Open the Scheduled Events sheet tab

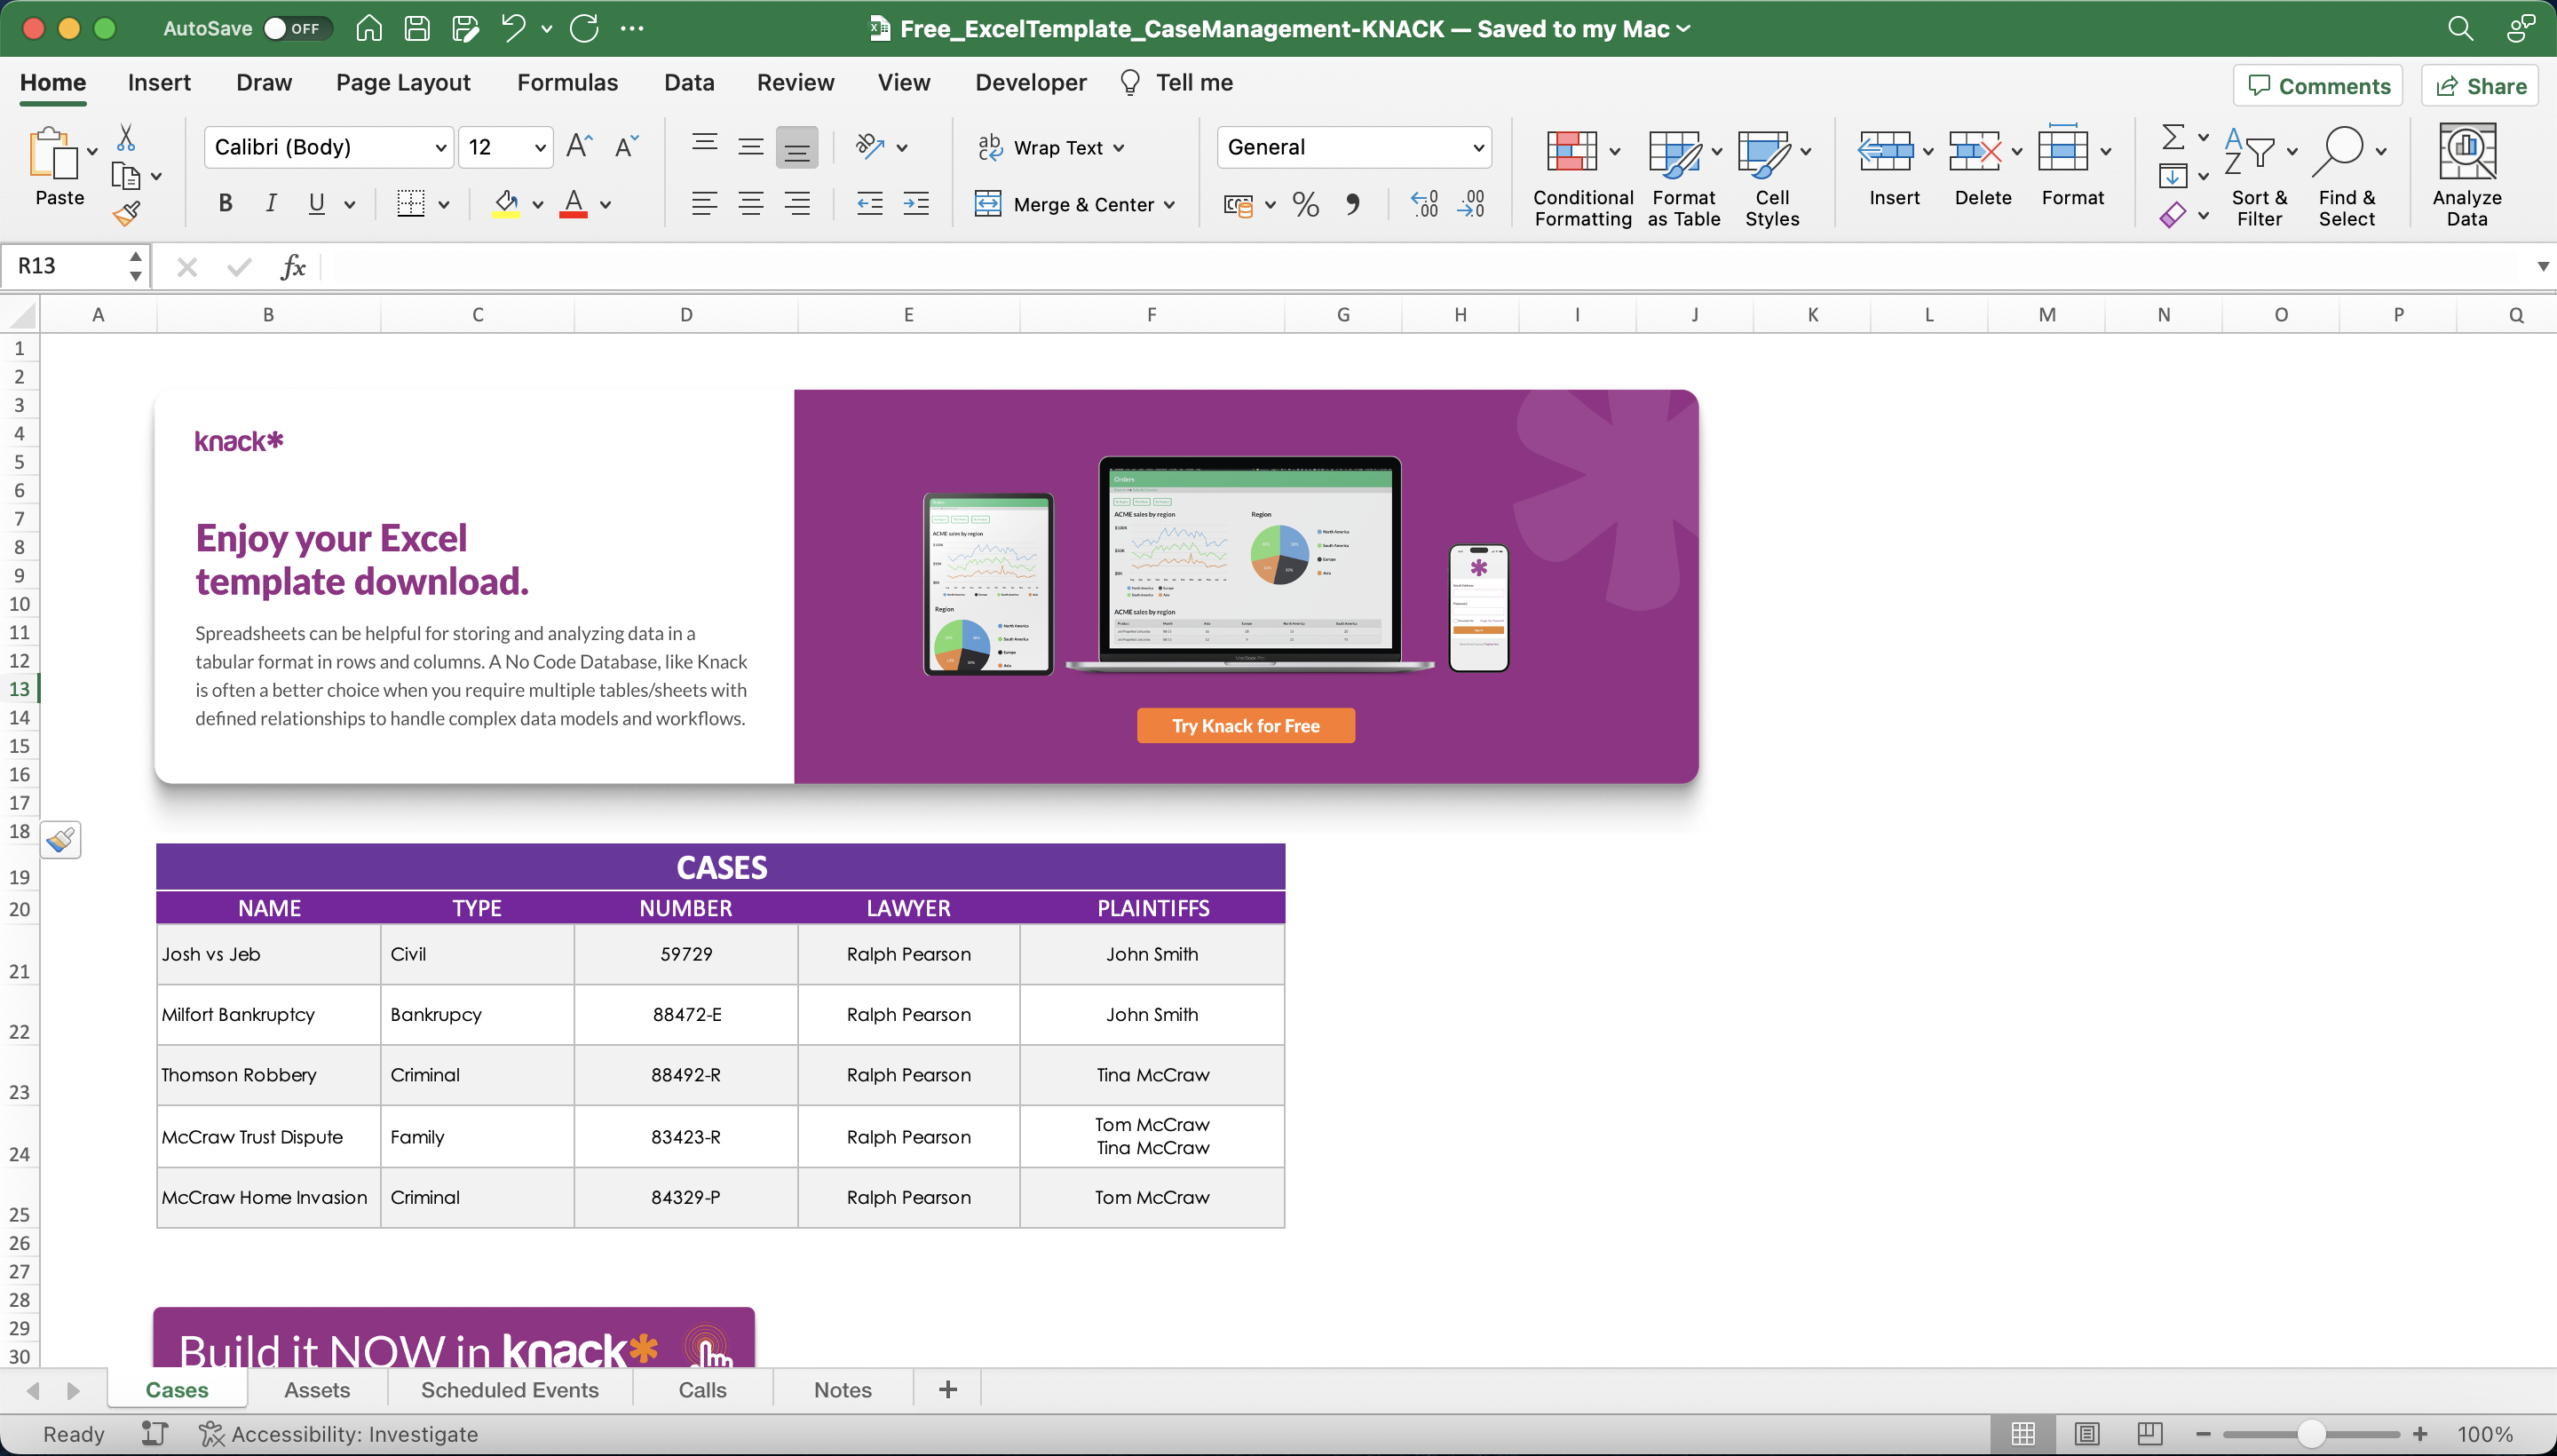pos(509,1389)
